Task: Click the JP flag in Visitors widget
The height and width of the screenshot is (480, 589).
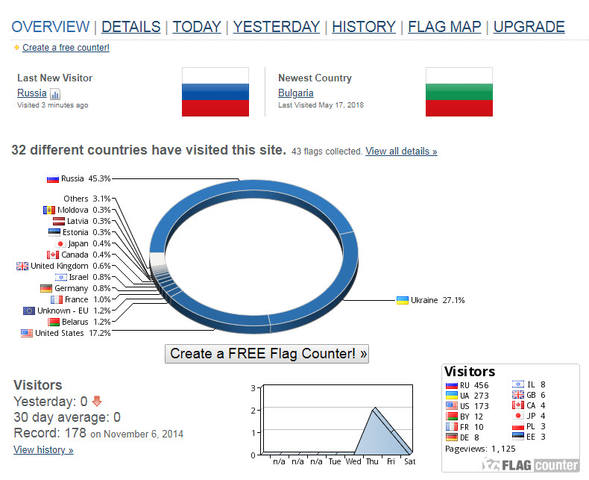Action: point(518,416)
